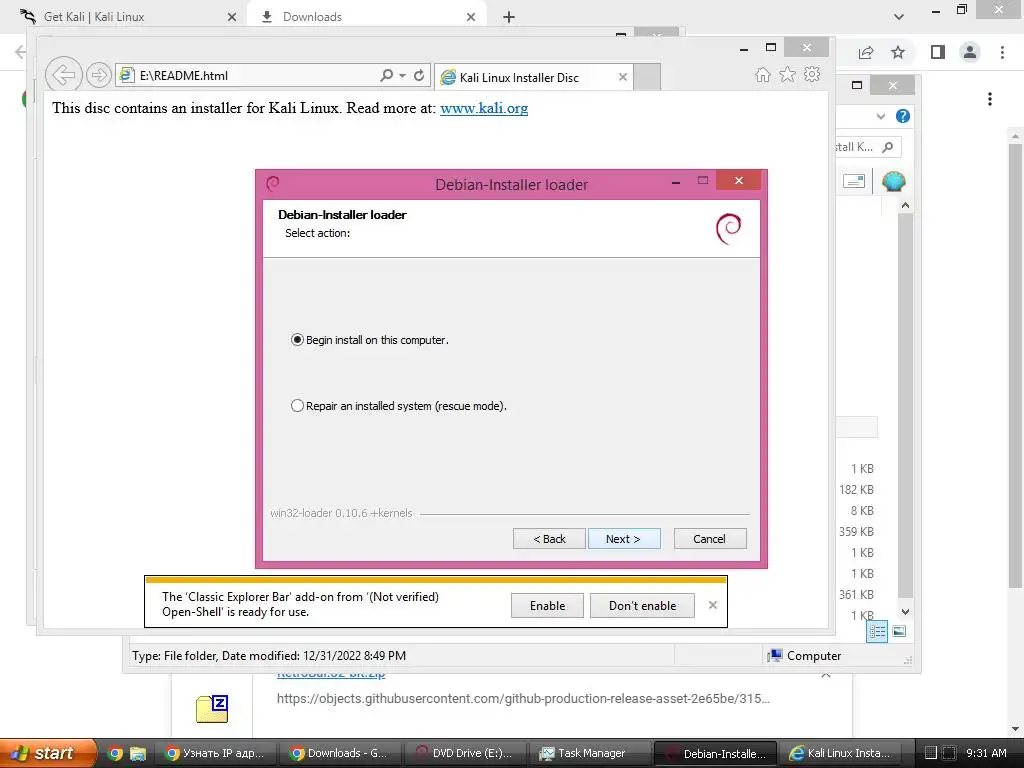Open the Узнать IP адр... Chrome taskbar button

(218, 753)
